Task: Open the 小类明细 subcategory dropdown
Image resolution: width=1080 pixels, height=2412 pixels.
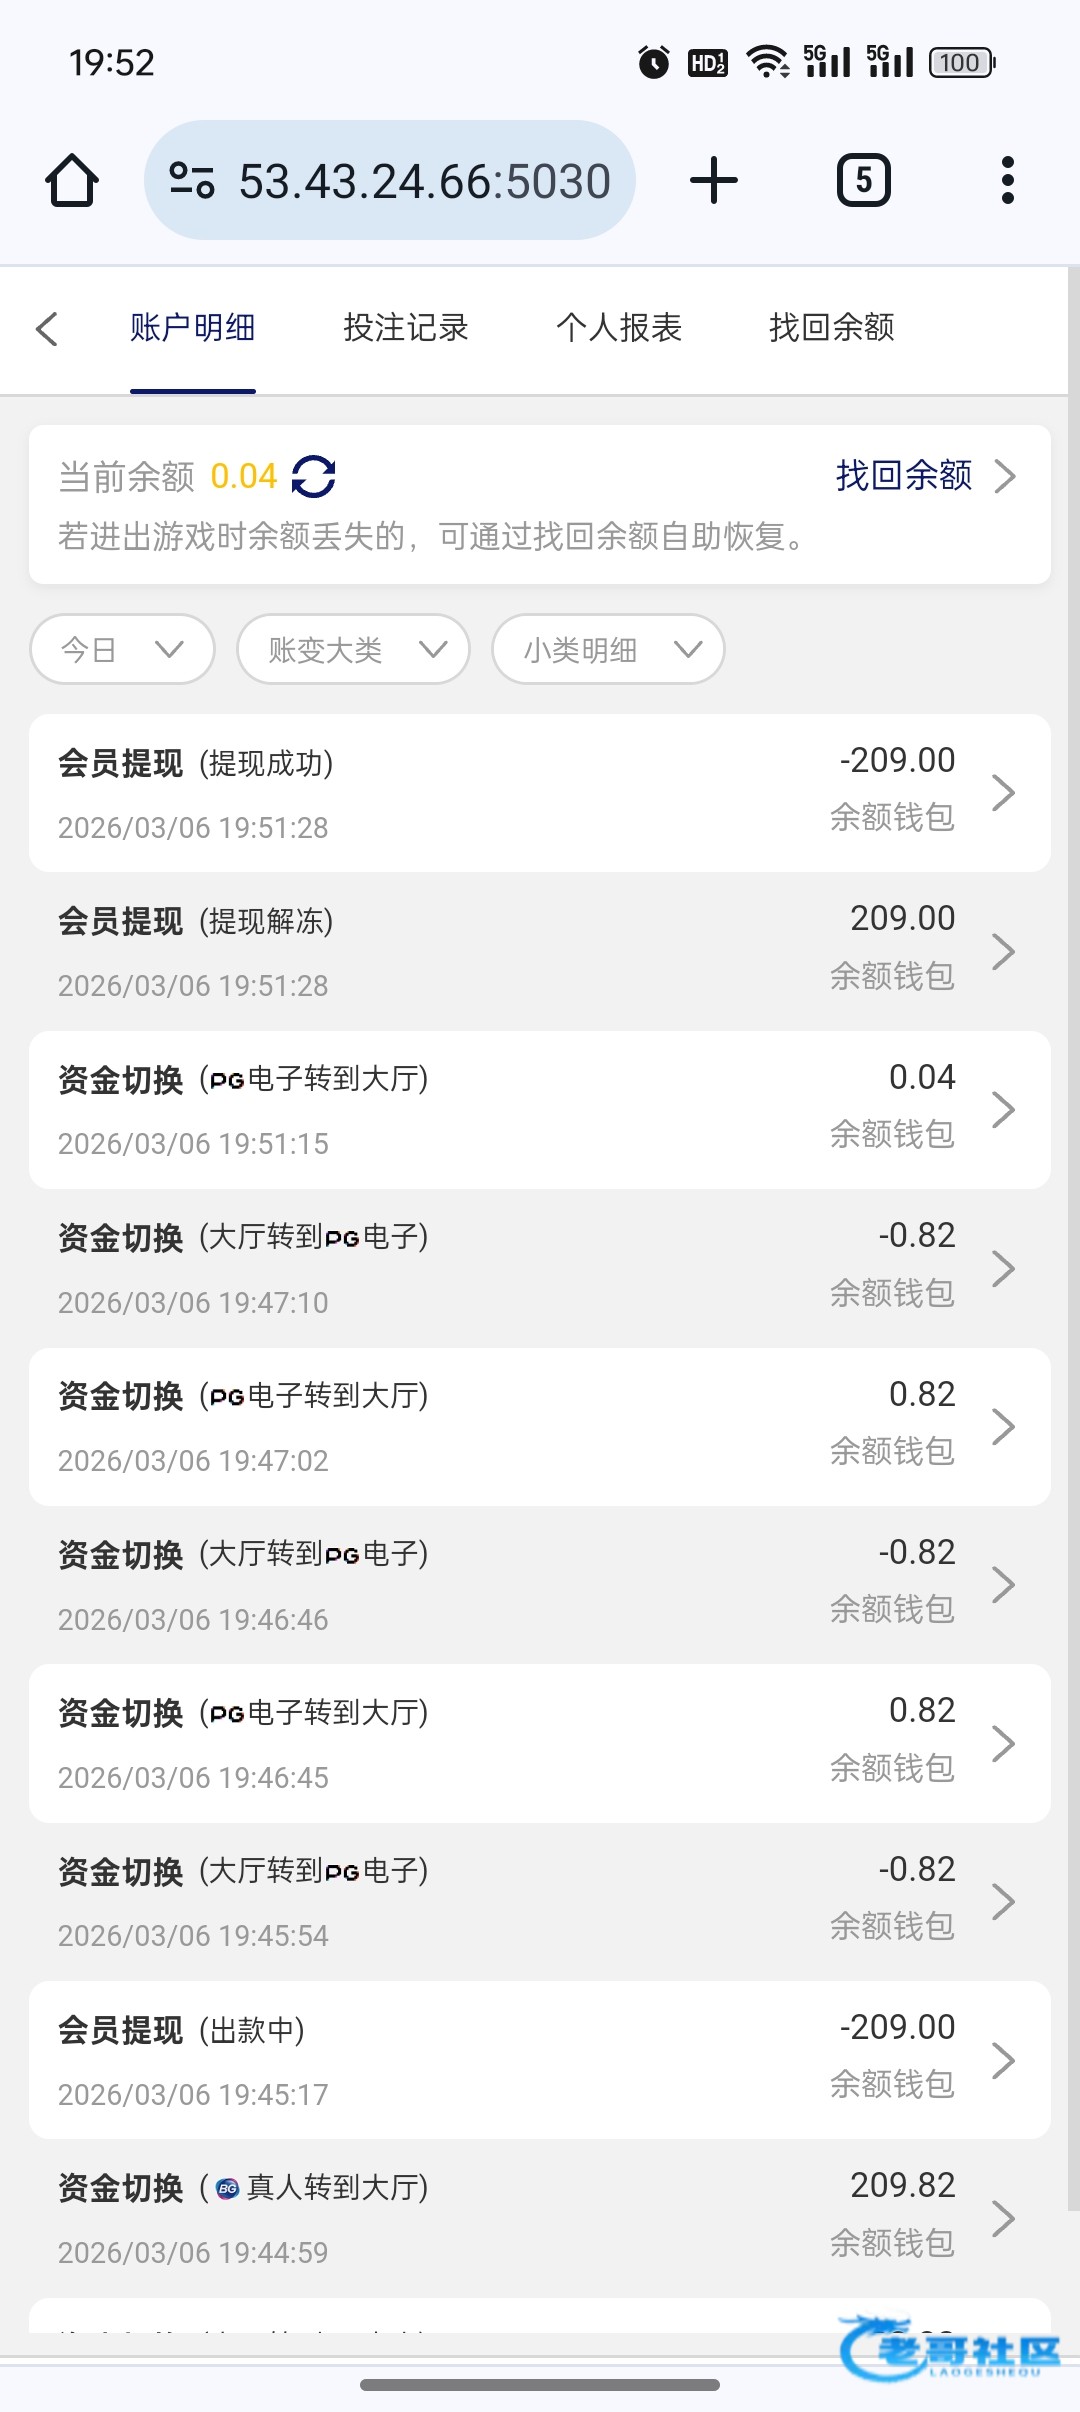Action: tap(608, 650)
